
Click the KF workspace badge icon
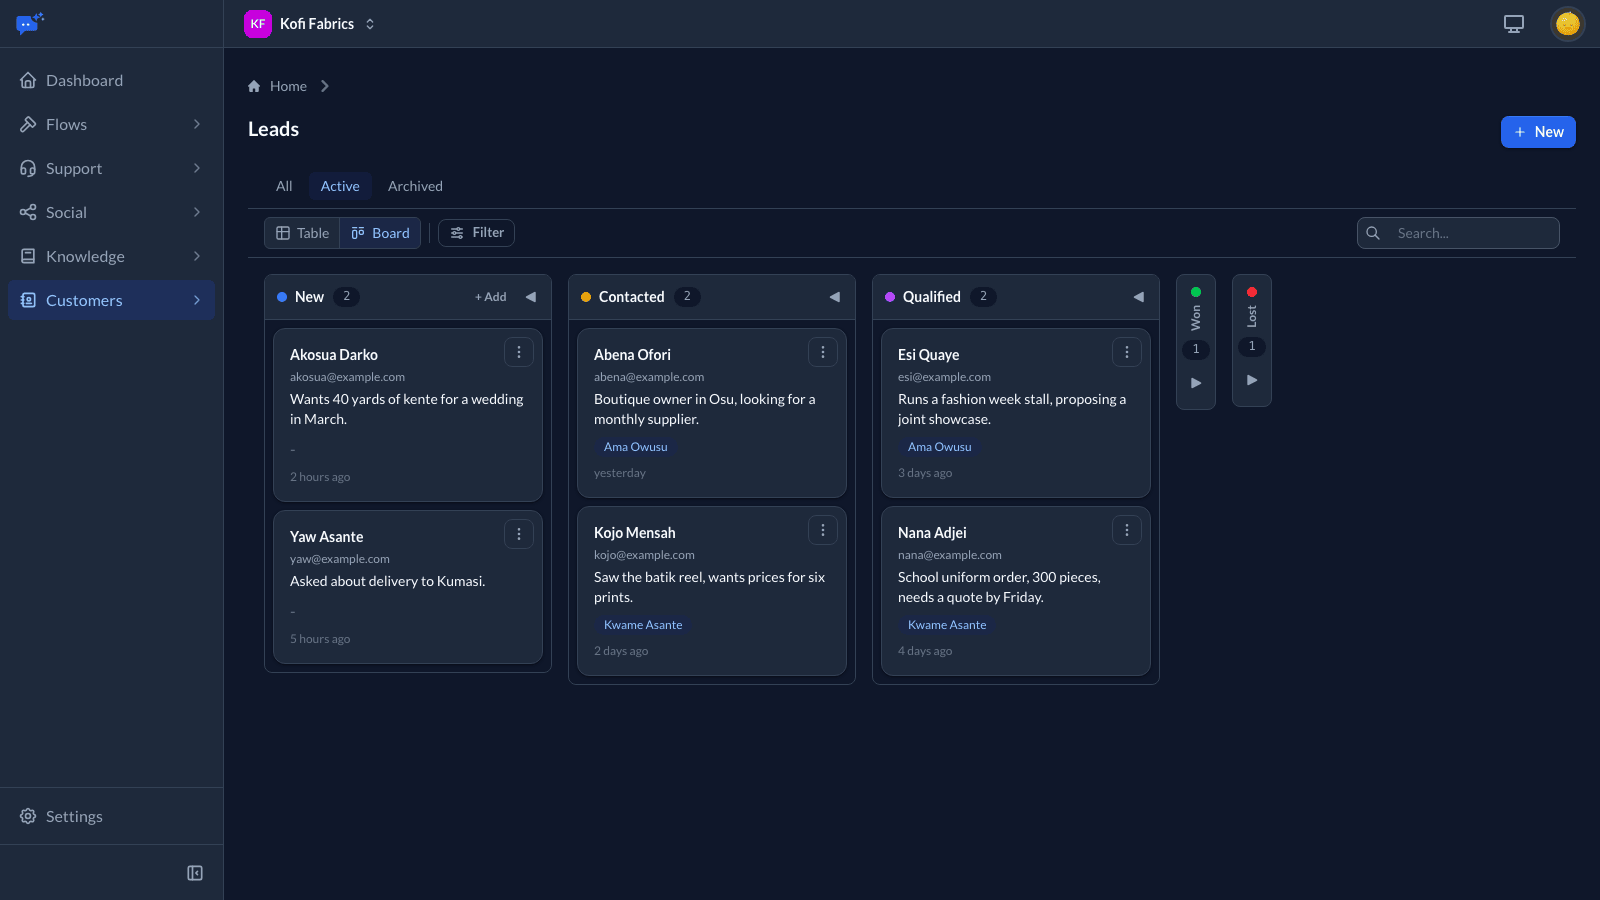[258, 24]
